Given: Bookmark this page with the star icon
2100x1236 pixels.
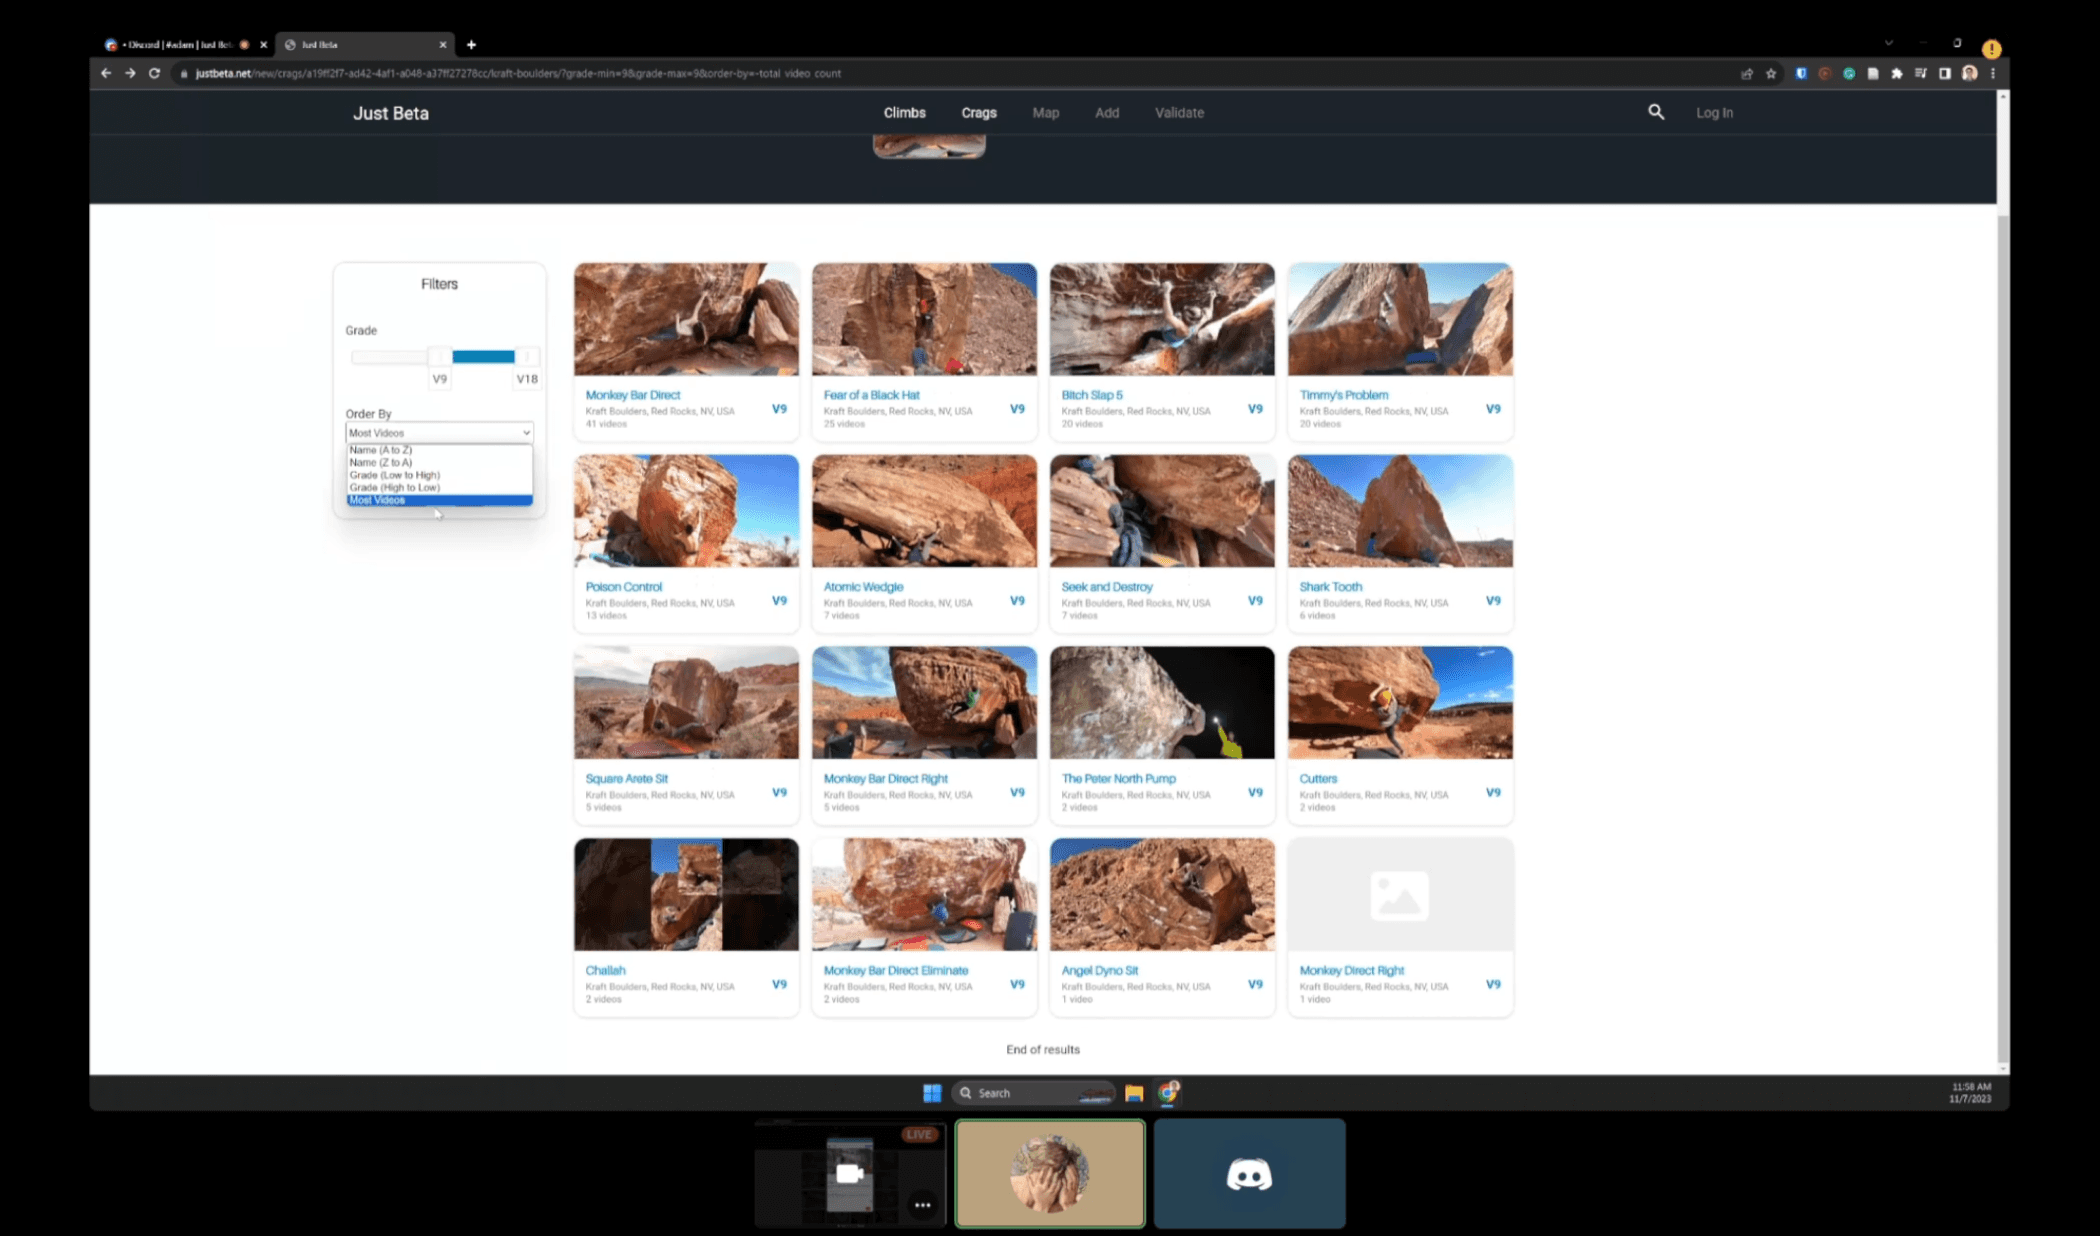Looking at the screenshot, I should pos(1771,73).
